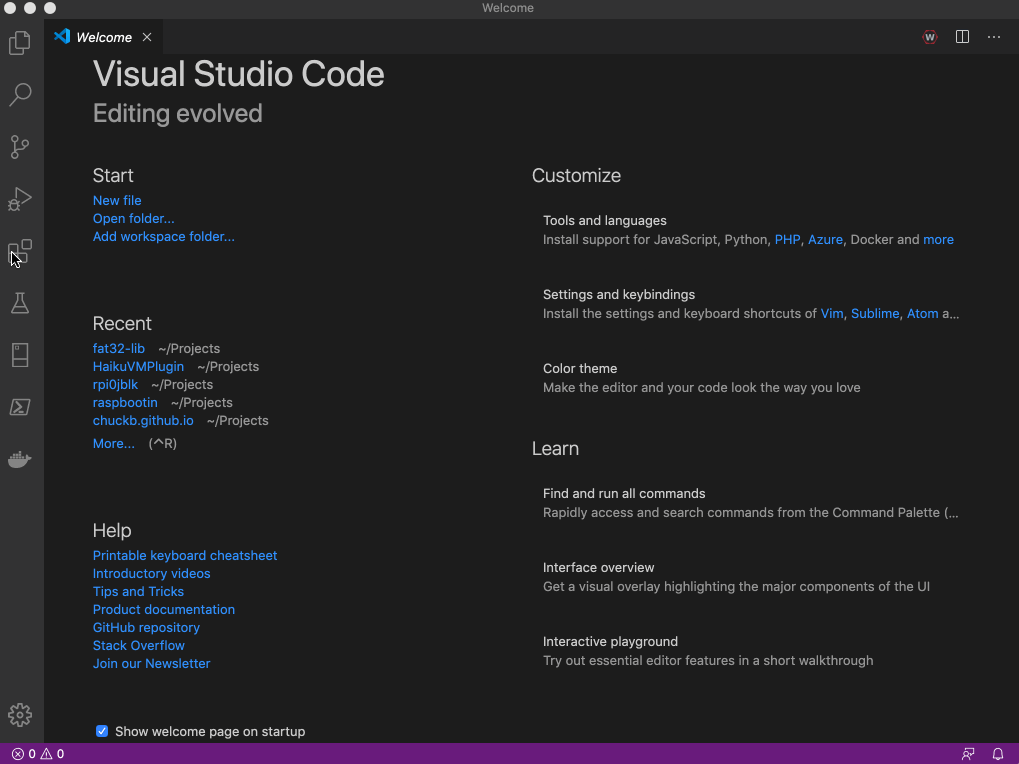Install Azure support link

click(825, 240)
